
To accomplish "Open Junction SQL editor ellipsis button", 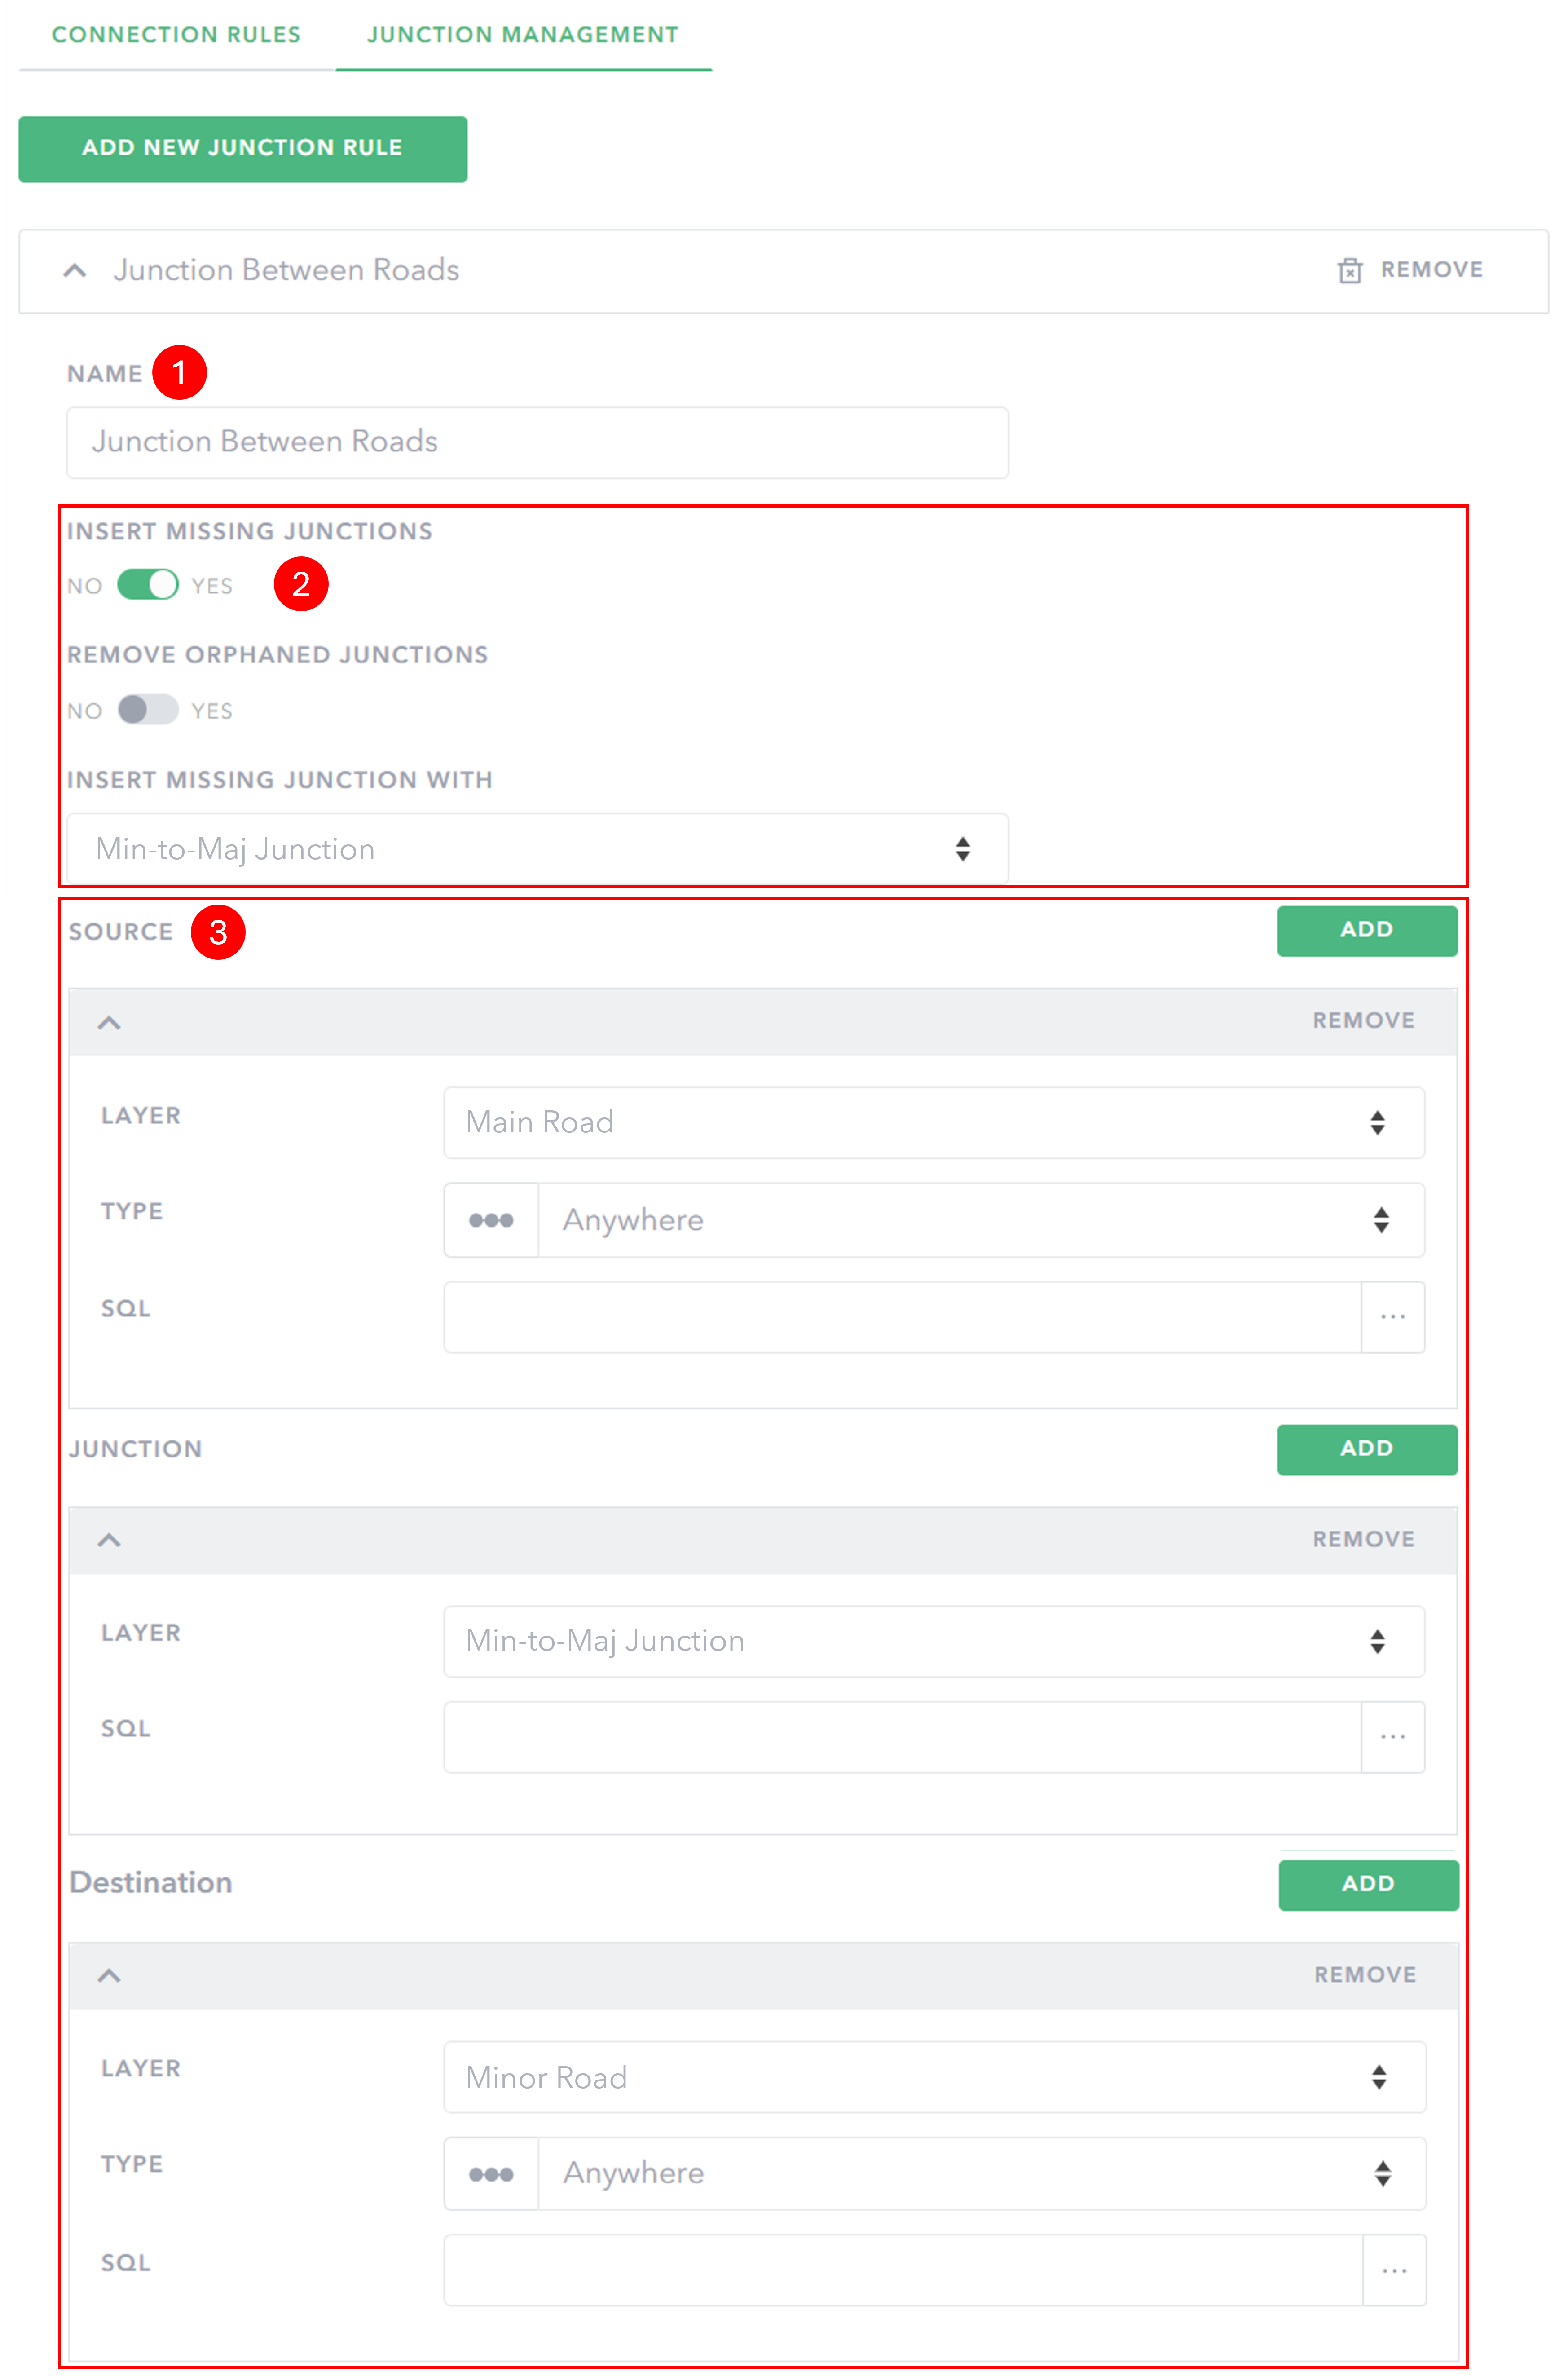I will coord(1392,1737).
